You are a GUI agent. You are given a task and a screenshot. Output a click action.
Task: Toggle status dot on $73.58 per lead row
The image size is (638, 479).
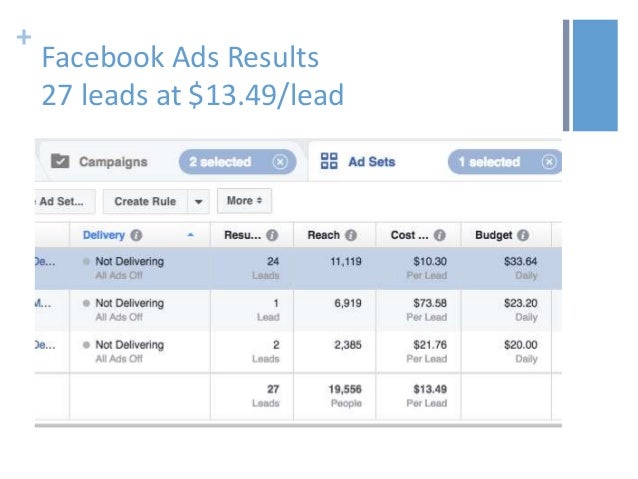(x=86, y=303)
